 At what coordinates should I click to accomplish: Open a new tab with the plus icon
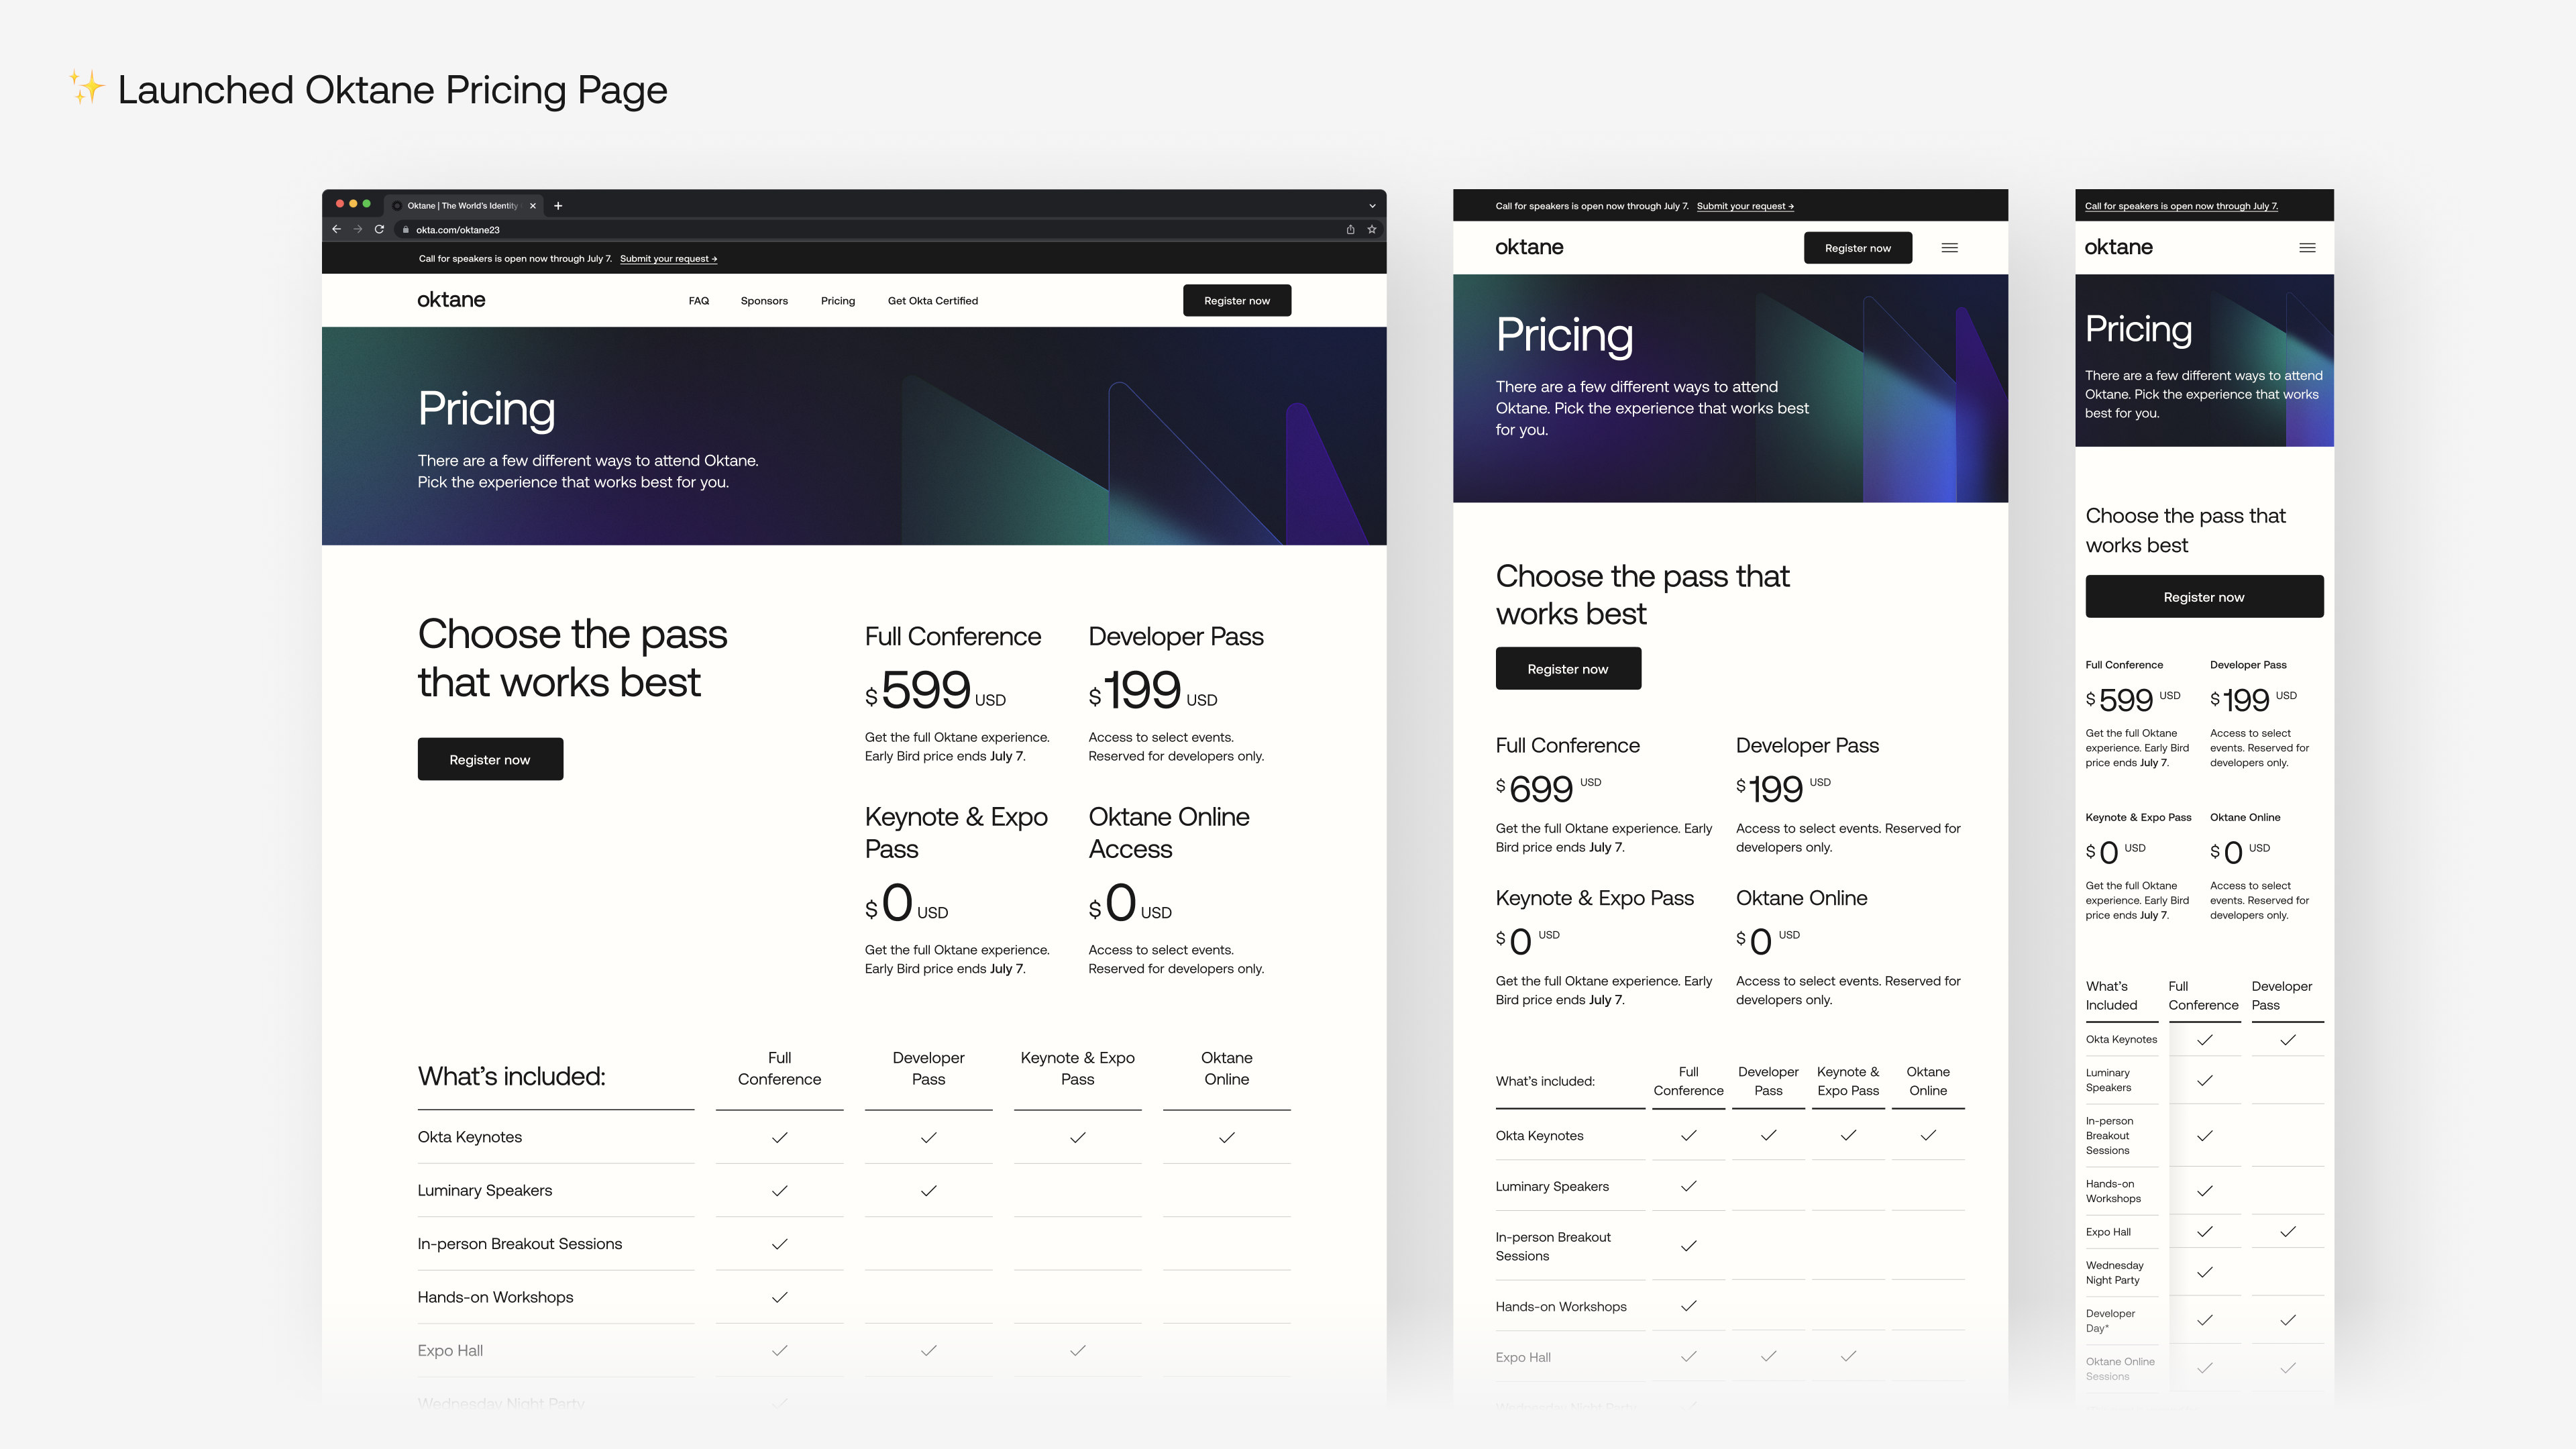(558, 206)
